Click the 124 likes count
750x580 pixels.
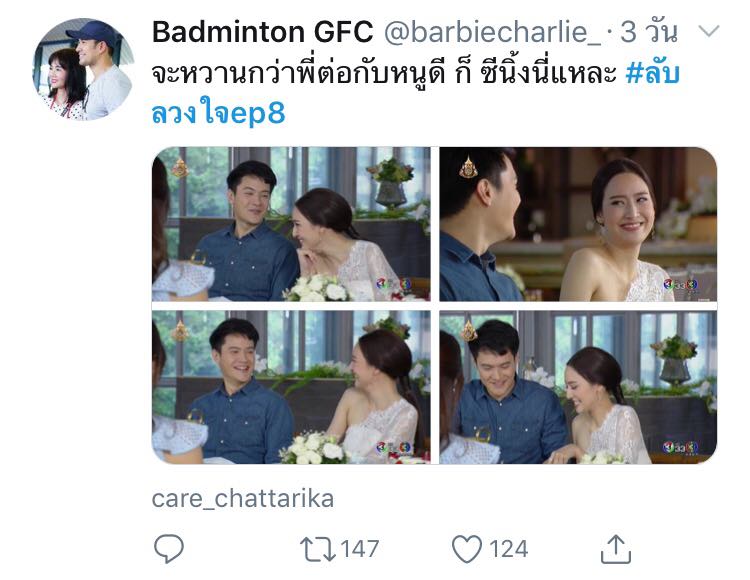pos(508,549)
